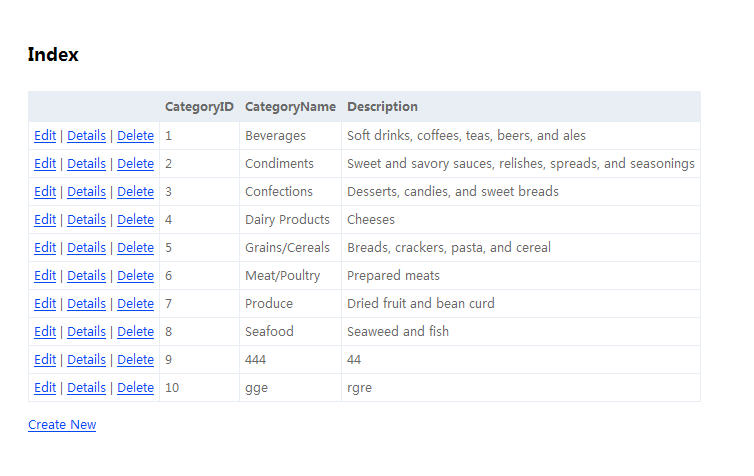The image size is (754, 476).
Task: Click the CategoryID column header
Action: (199, 106)
